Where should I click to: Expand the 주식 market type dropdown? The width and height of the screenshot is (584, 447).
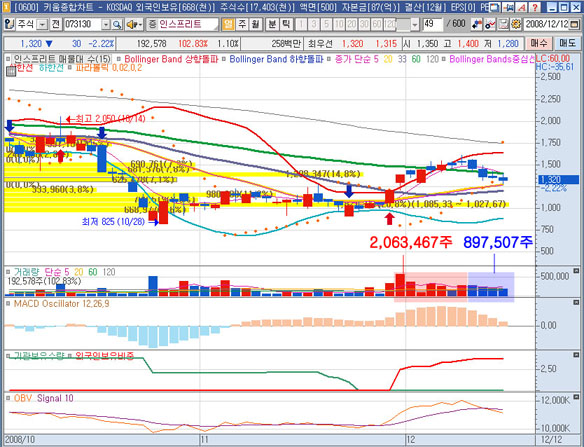tap(43, 25)
